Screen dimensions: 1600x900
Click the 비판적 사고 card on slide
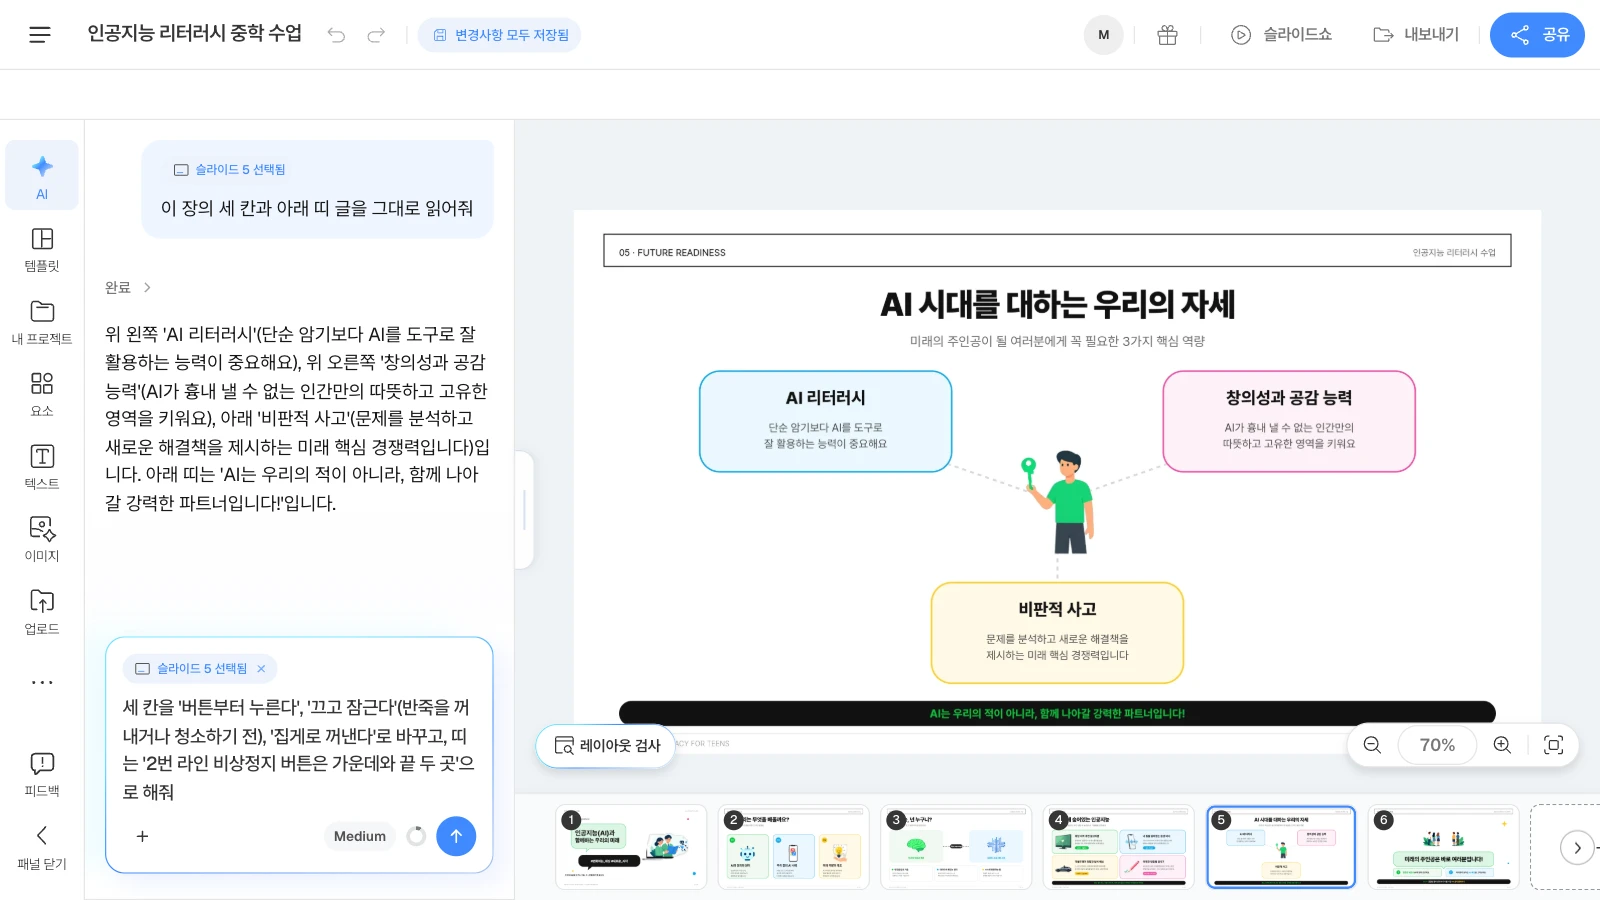1057,633
